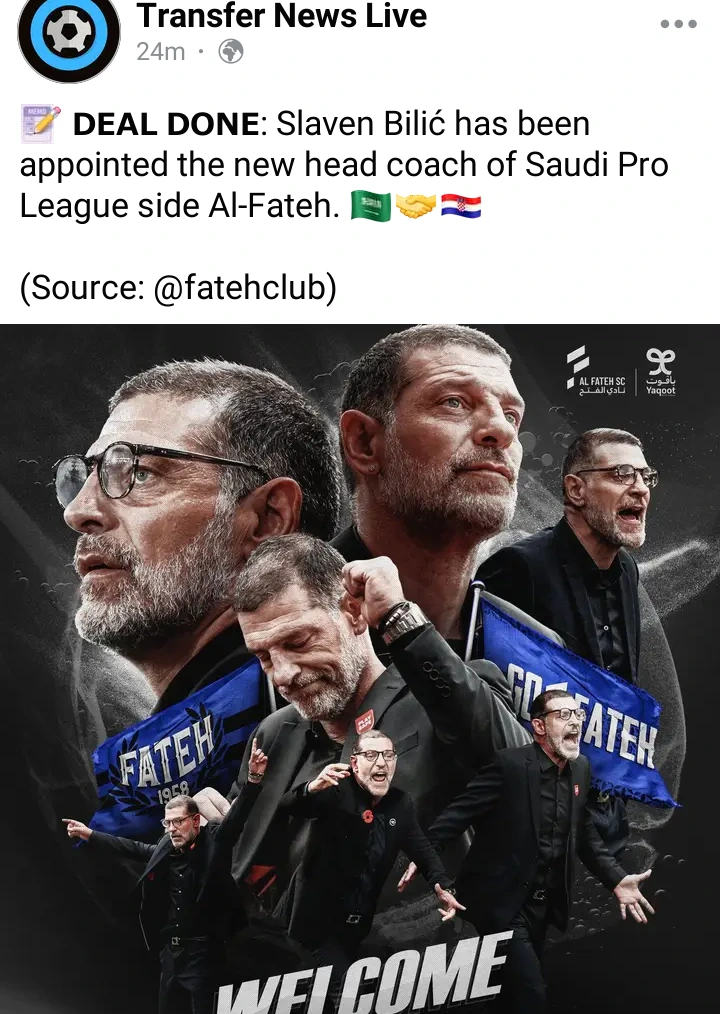Click the globe public audience icon

(231, 51)
